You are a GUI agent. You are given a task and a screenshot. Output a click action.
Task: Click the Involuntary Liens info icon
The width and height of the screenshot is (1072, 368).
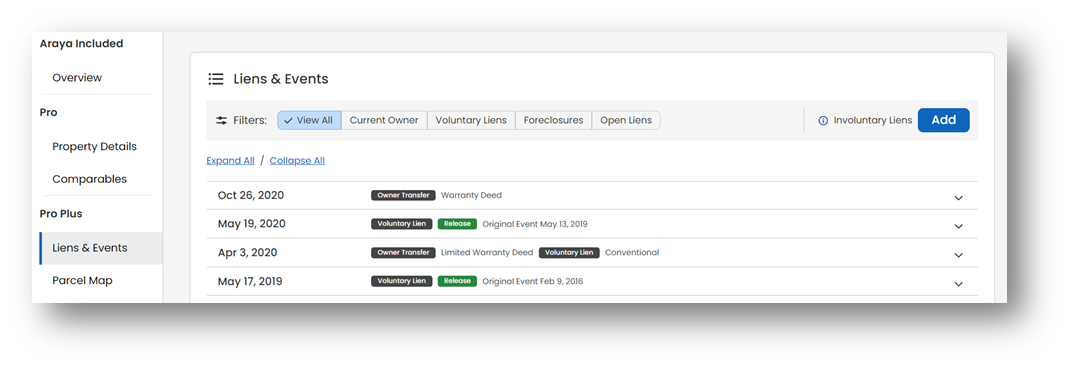(x=823, y=120)
